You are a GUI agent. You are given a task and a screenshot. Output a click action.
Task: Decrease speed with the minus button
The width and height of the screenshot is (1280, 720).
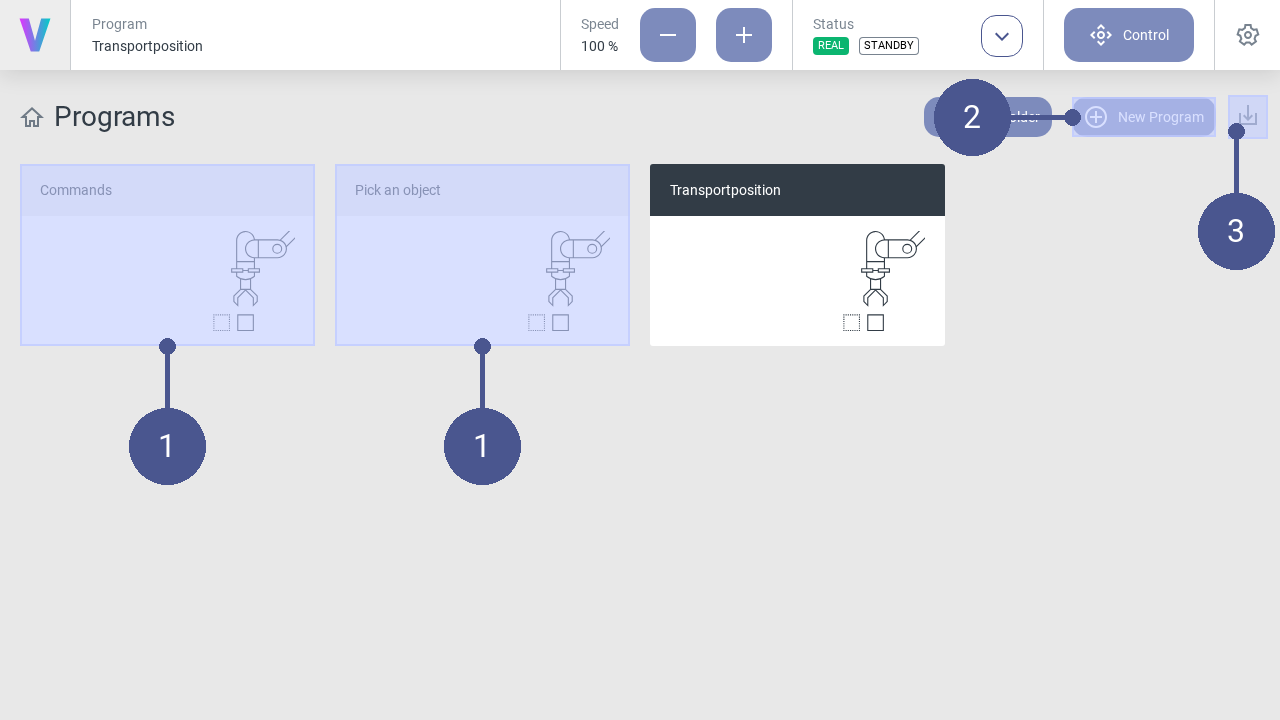pos(667,35)
